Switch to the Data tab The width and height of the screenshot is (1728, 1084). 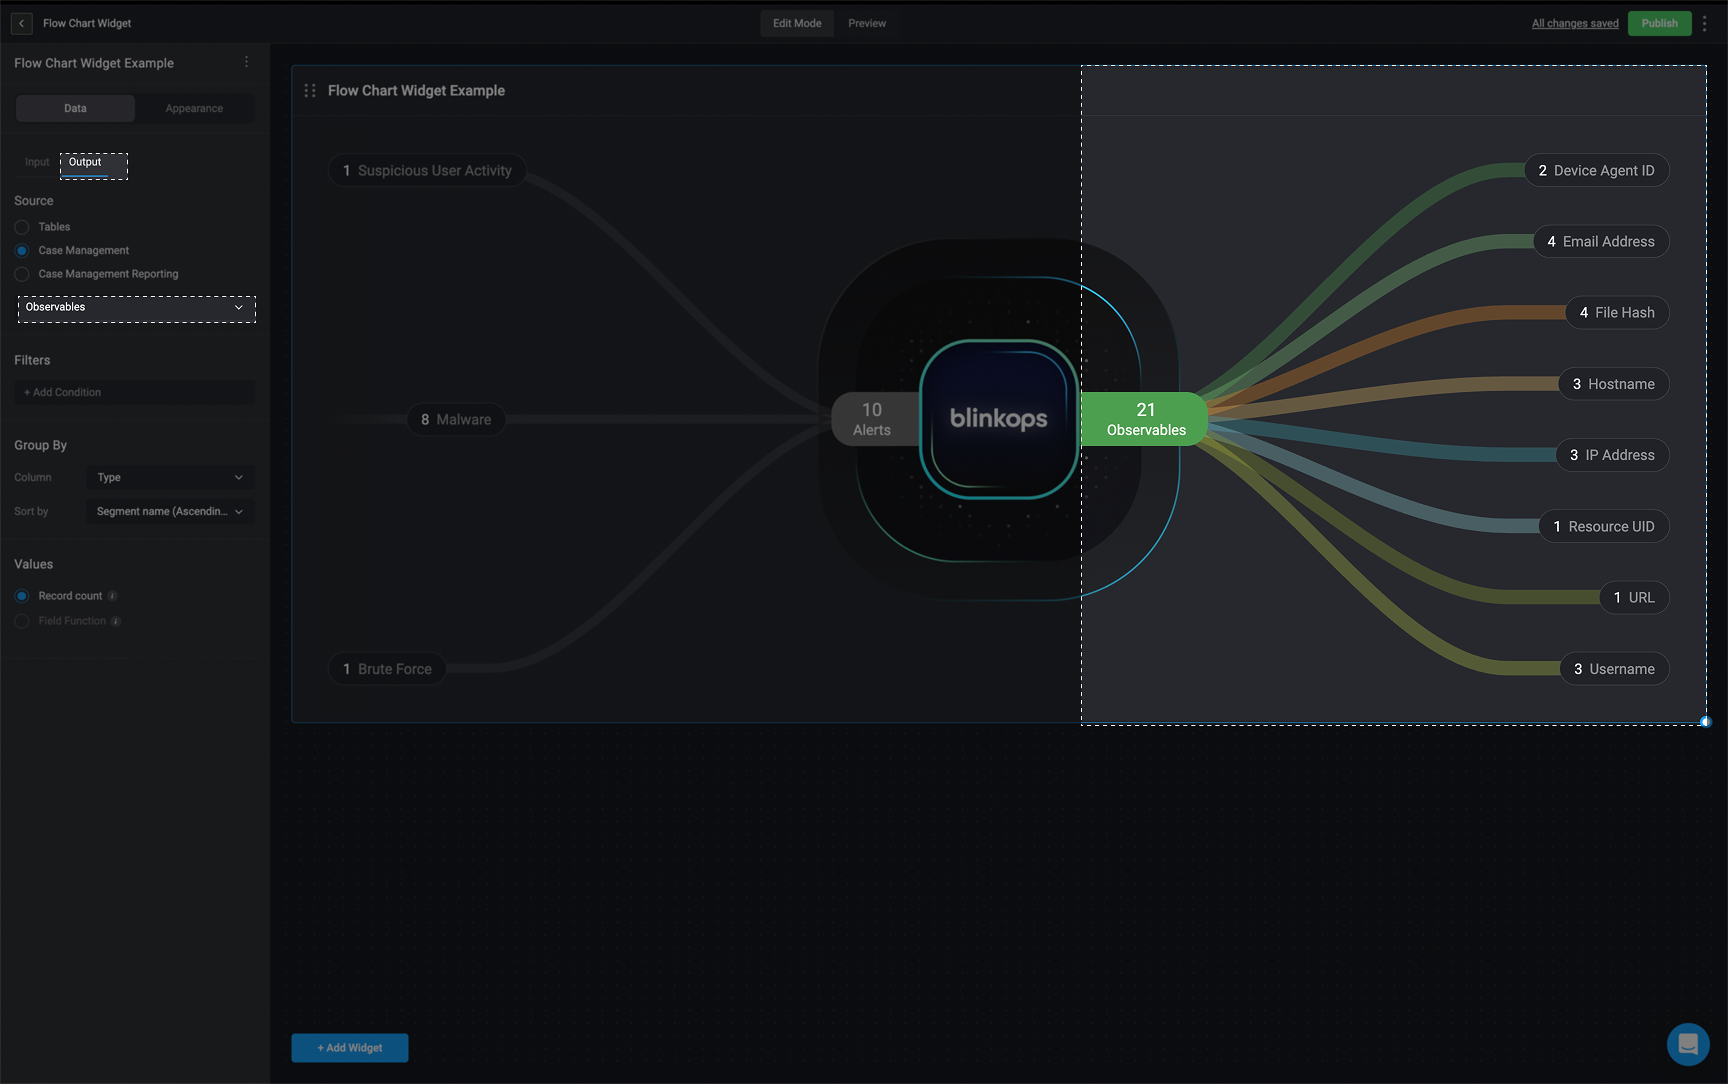click(75, 108)
